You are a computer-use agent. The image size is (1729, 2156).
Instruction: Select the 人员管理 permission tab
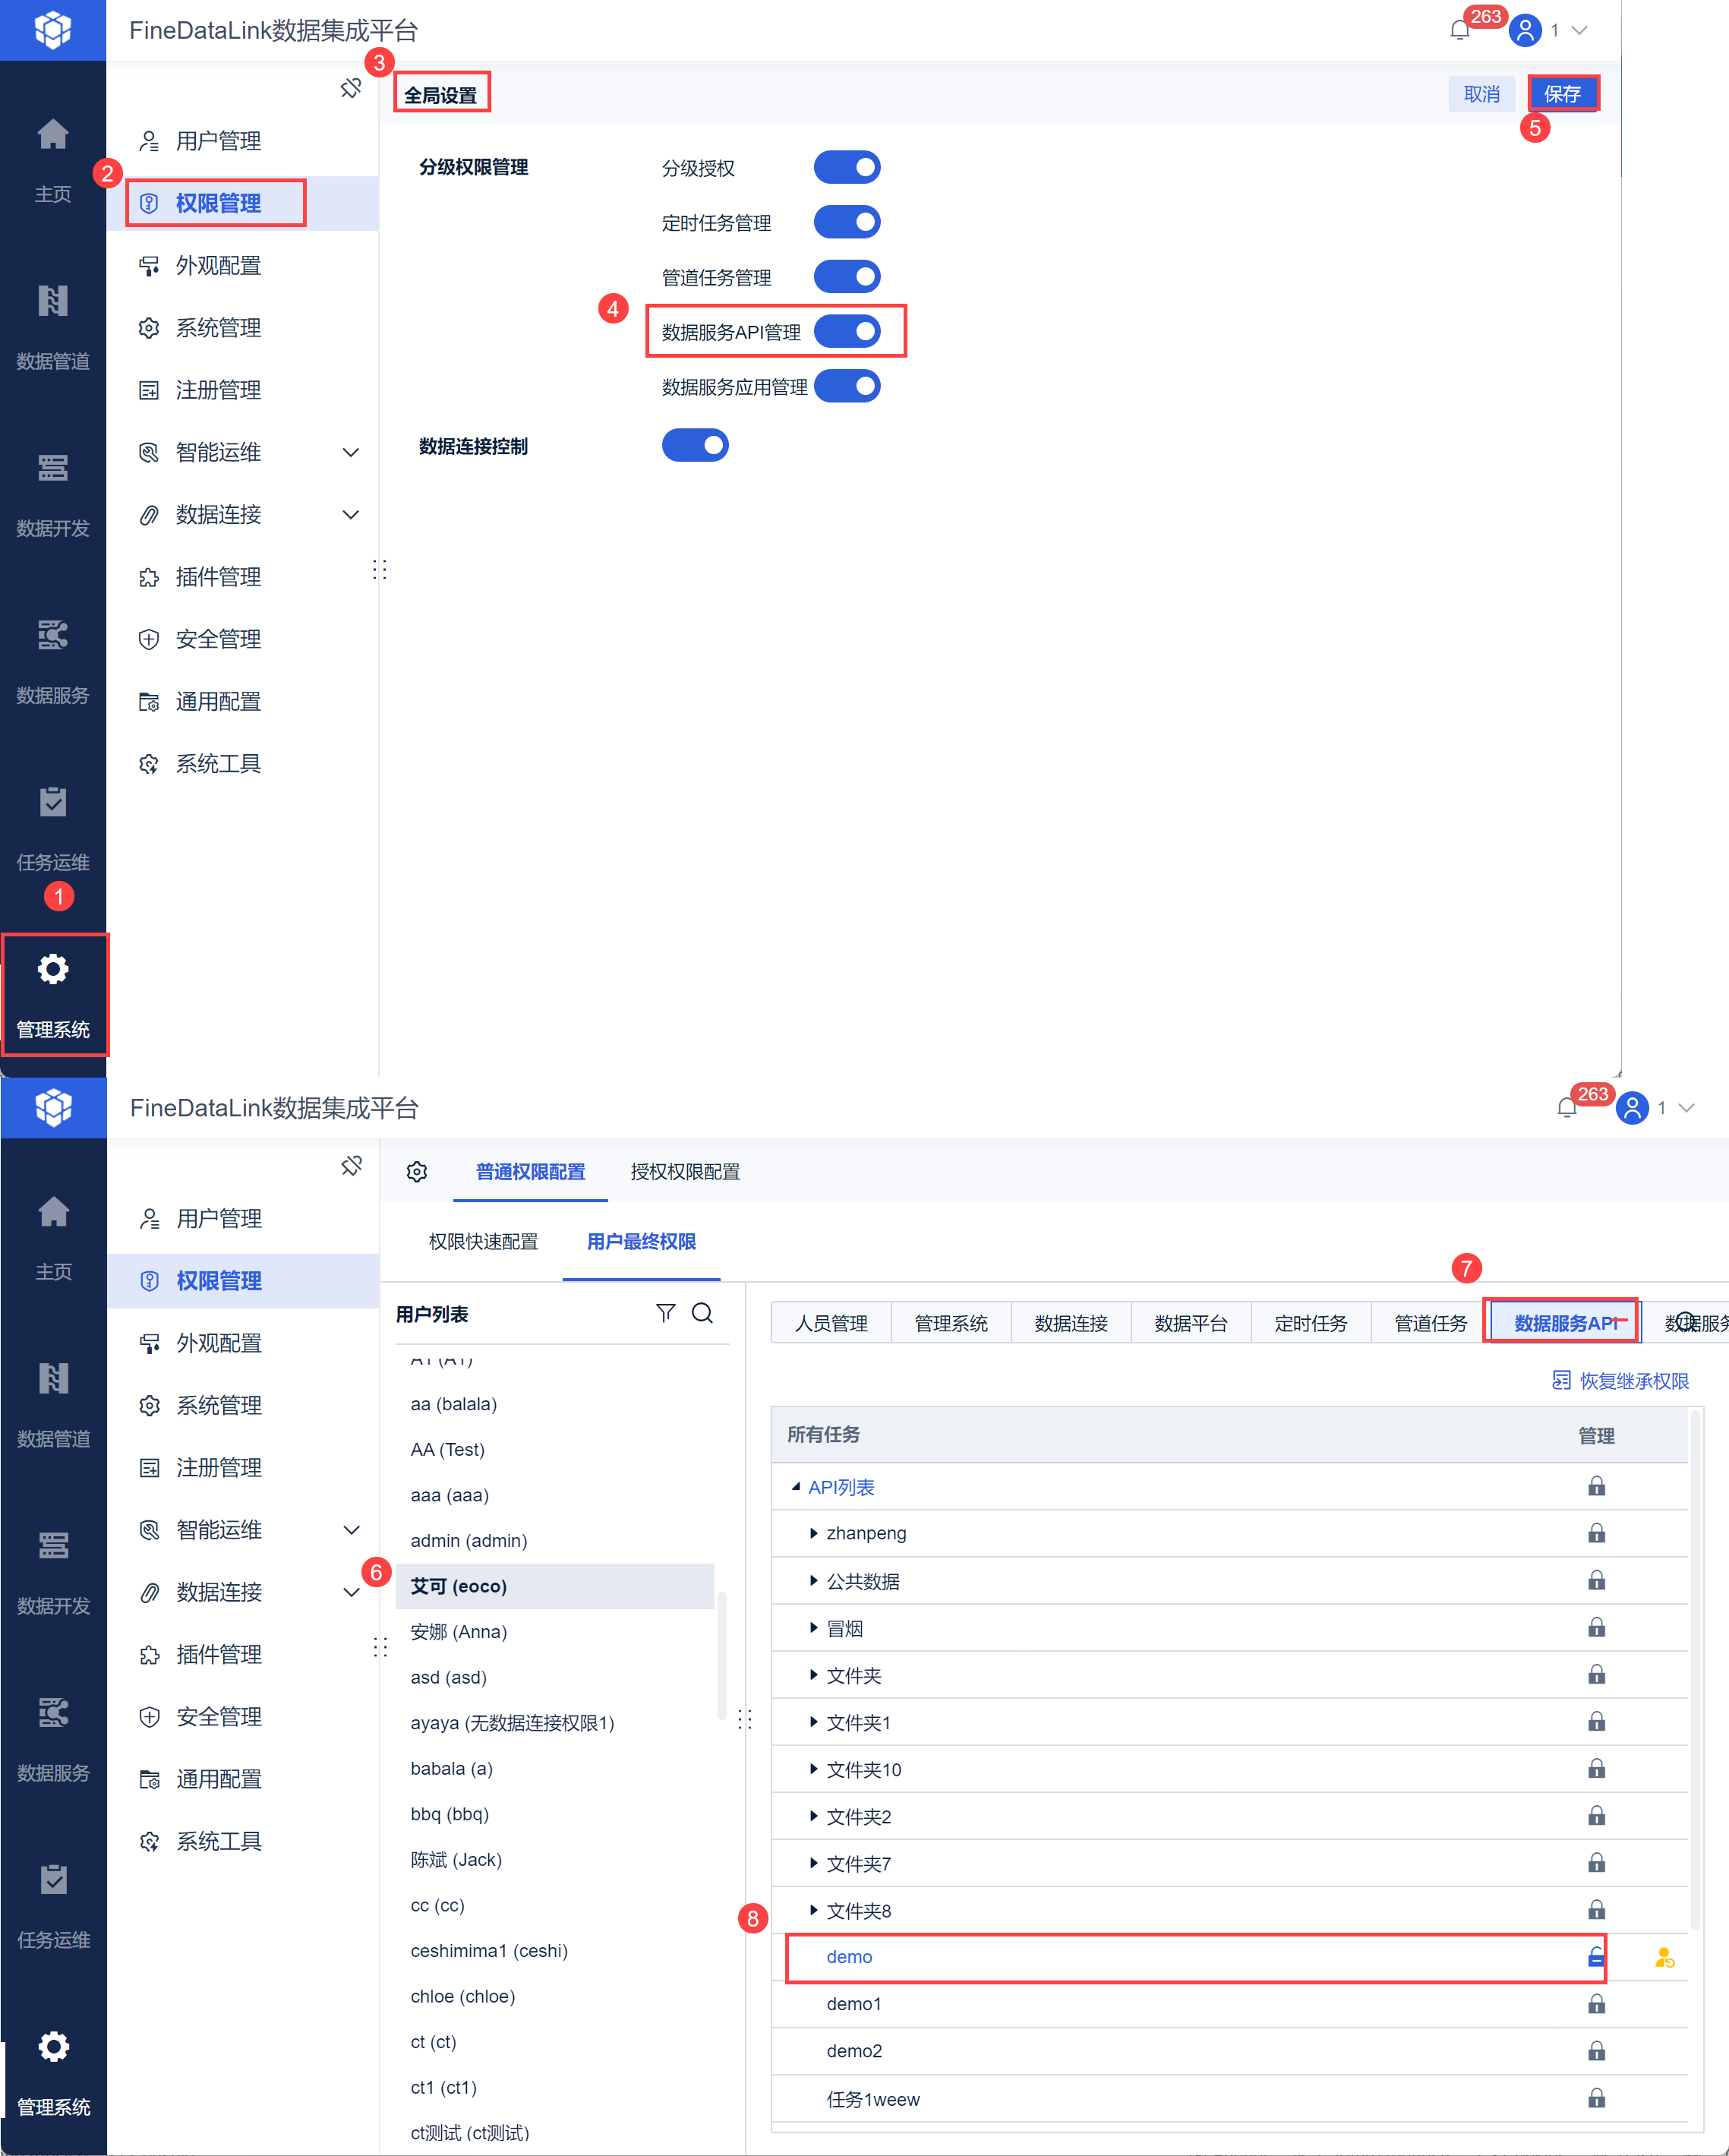point(831,1323)
